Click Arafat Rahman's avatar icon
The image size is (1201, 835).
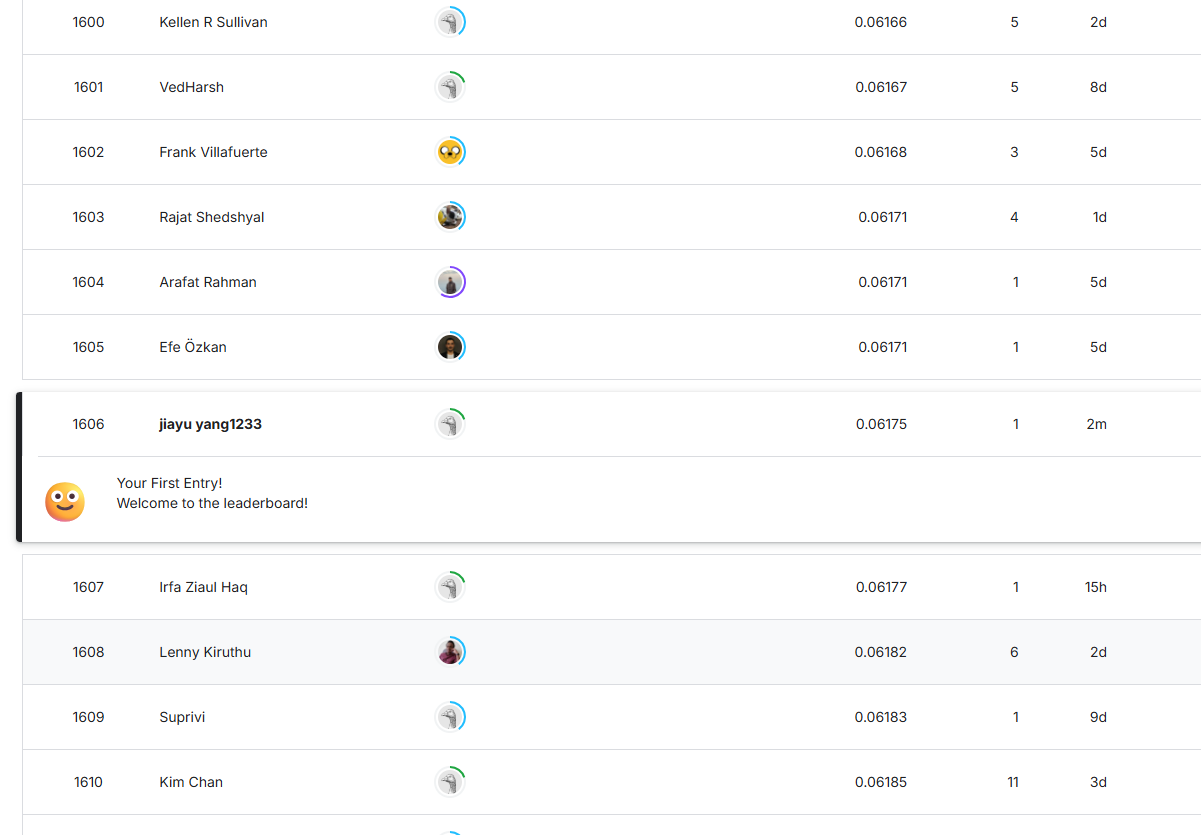(x=450, y=282)
